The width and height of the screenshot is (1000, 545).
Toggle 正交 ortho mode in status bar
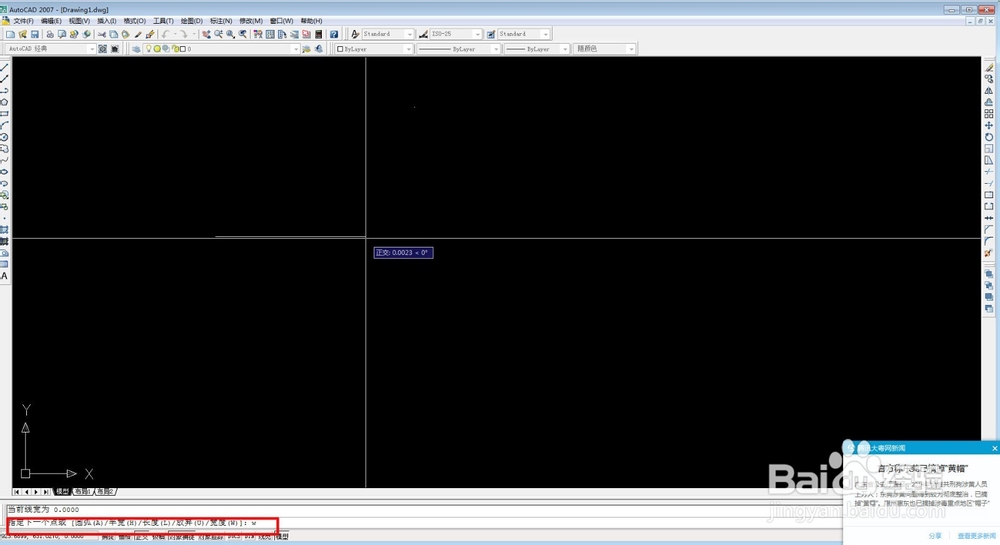pyautogui.click(x=142, y=537)
